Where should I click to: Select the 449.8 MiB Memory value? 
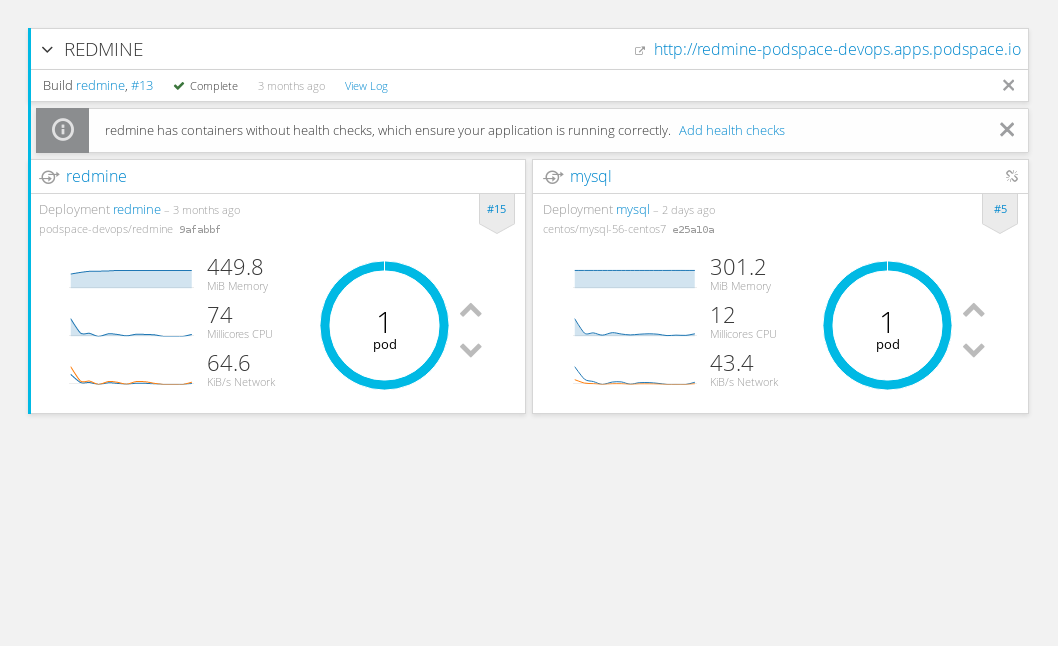point(235,267)
